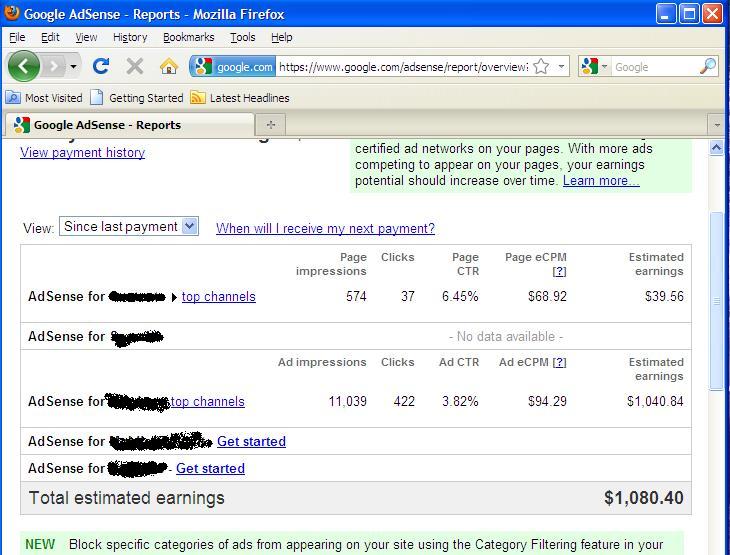
Task: Click the Back navigation arrow
Action: coord(24,66)
